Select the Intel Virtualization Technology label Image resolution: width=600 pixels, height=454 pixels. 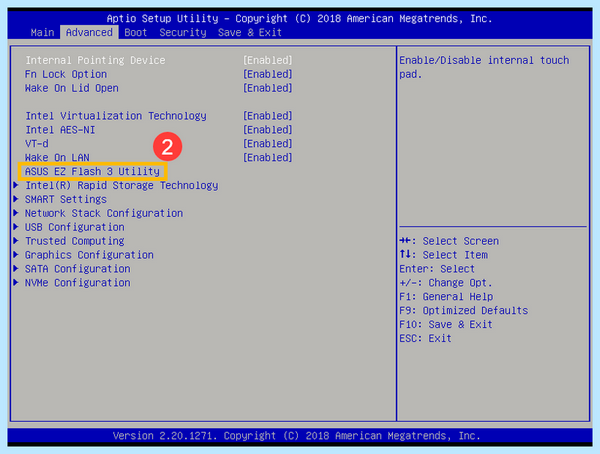[116, 116]
